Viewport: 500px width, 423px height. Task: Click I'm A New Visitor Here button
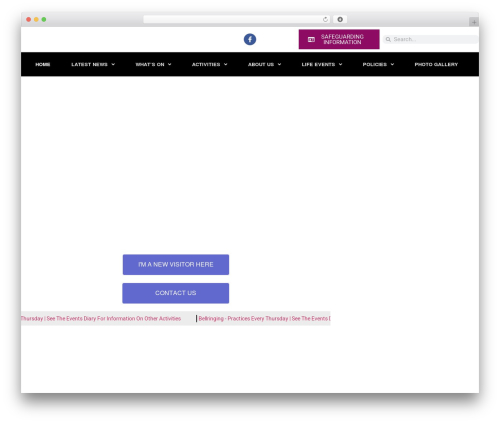[176, 265]
